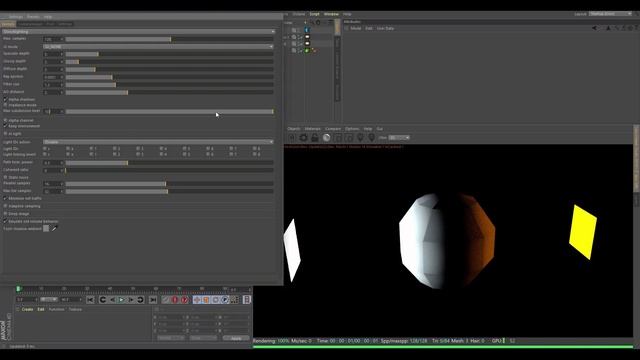The image size is (640, 360).
Task: Open Window menu in main menu bar
Action: [331, 14]
